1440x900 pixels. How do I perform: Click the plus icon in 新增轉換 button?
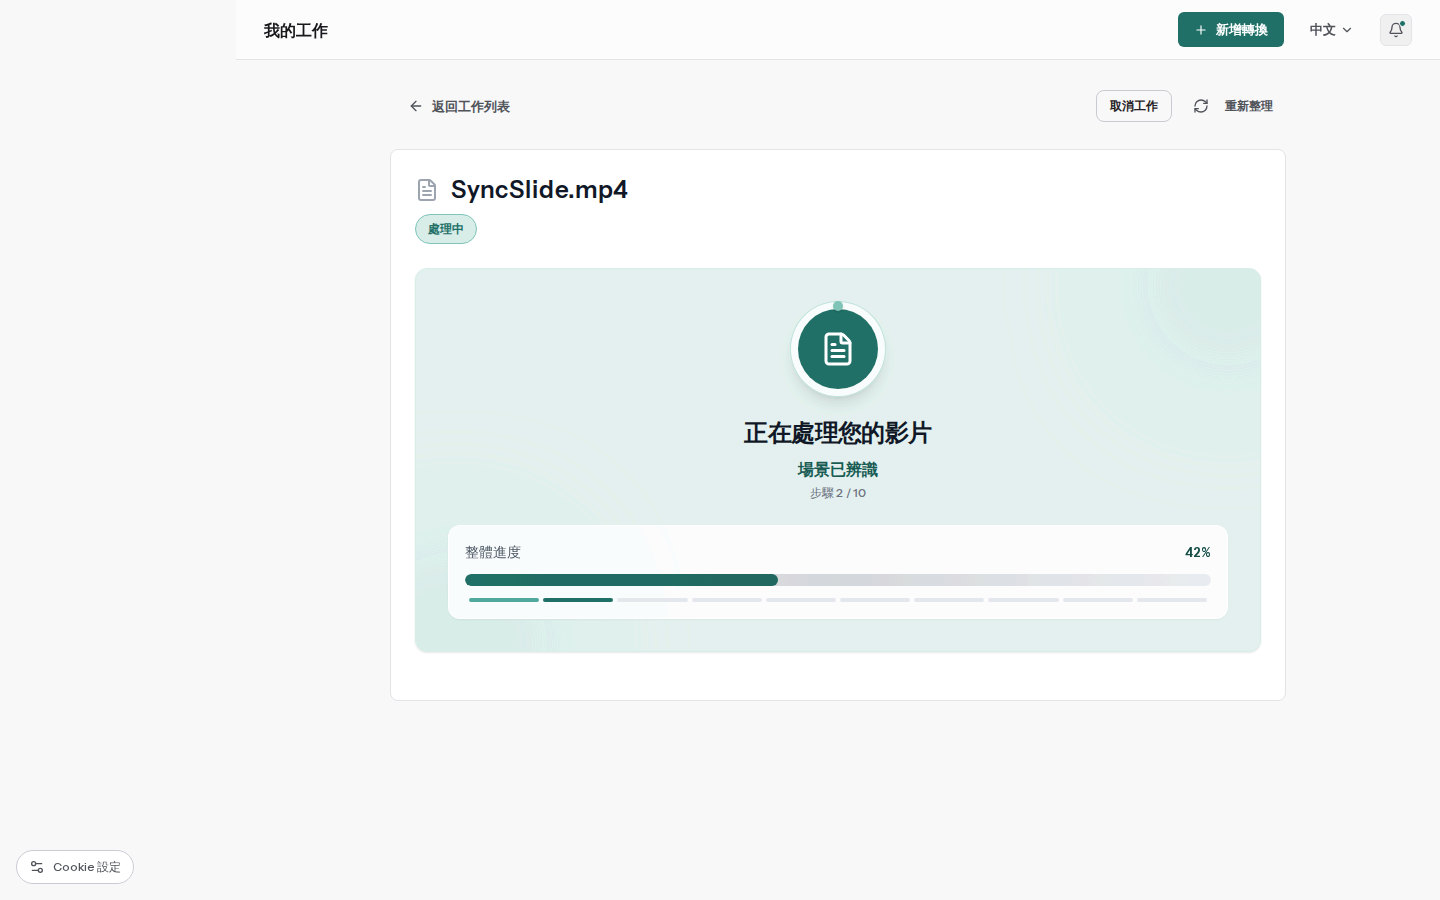click(1201, 30)
